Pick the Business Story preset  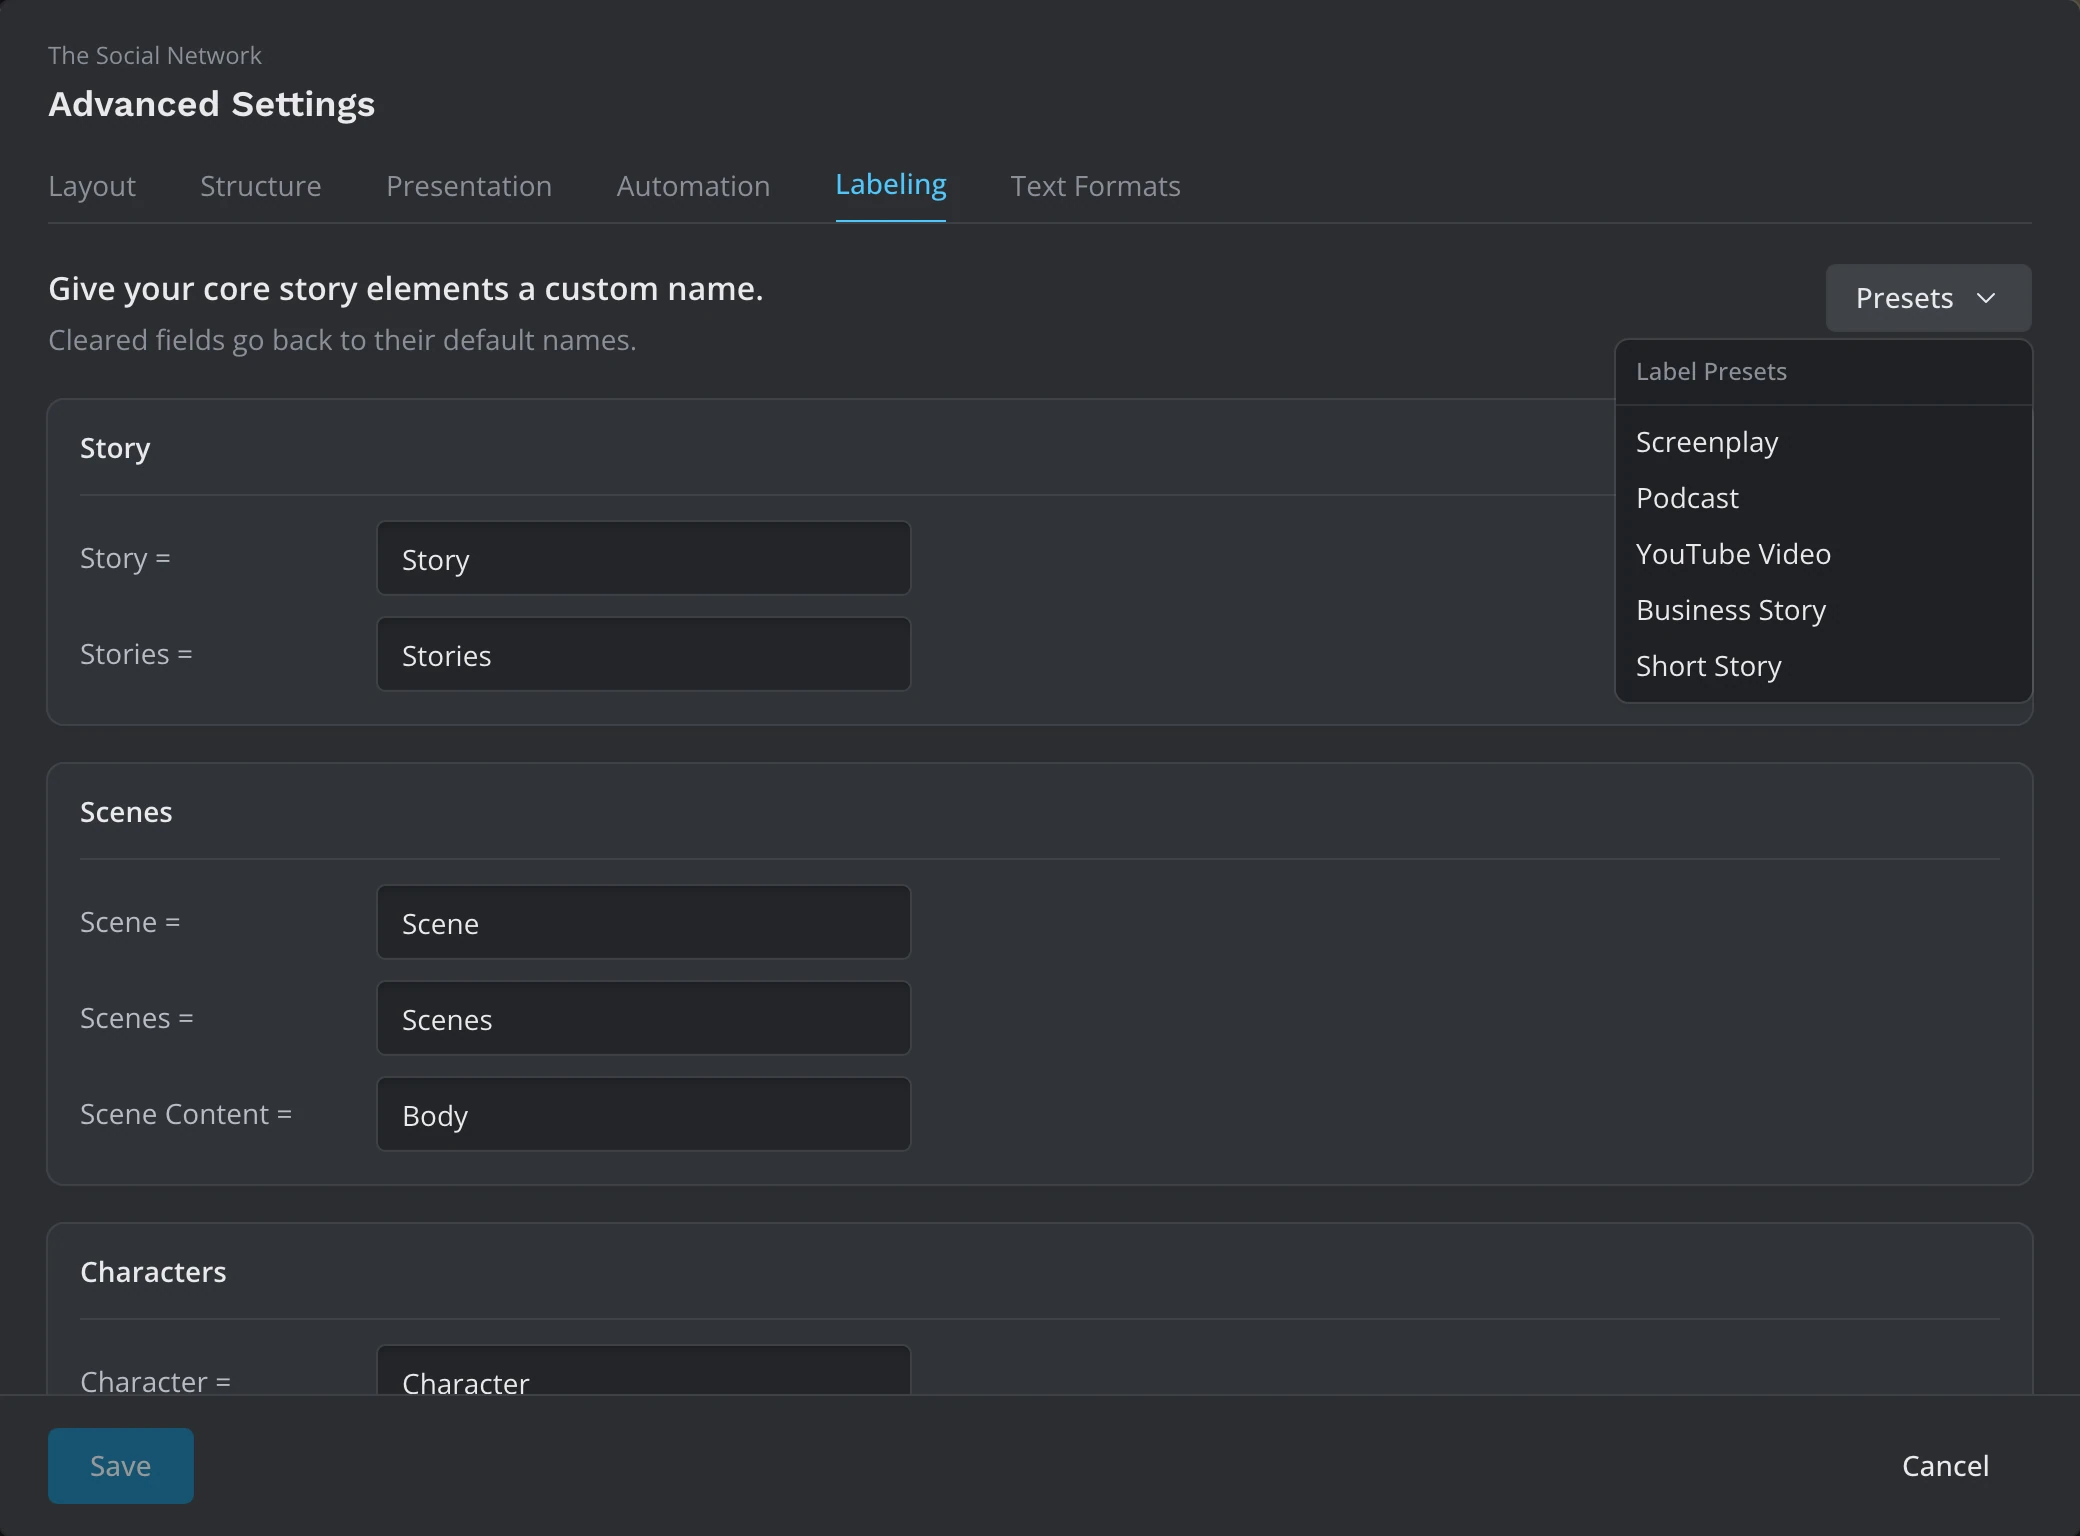[x=1823, y=610]
